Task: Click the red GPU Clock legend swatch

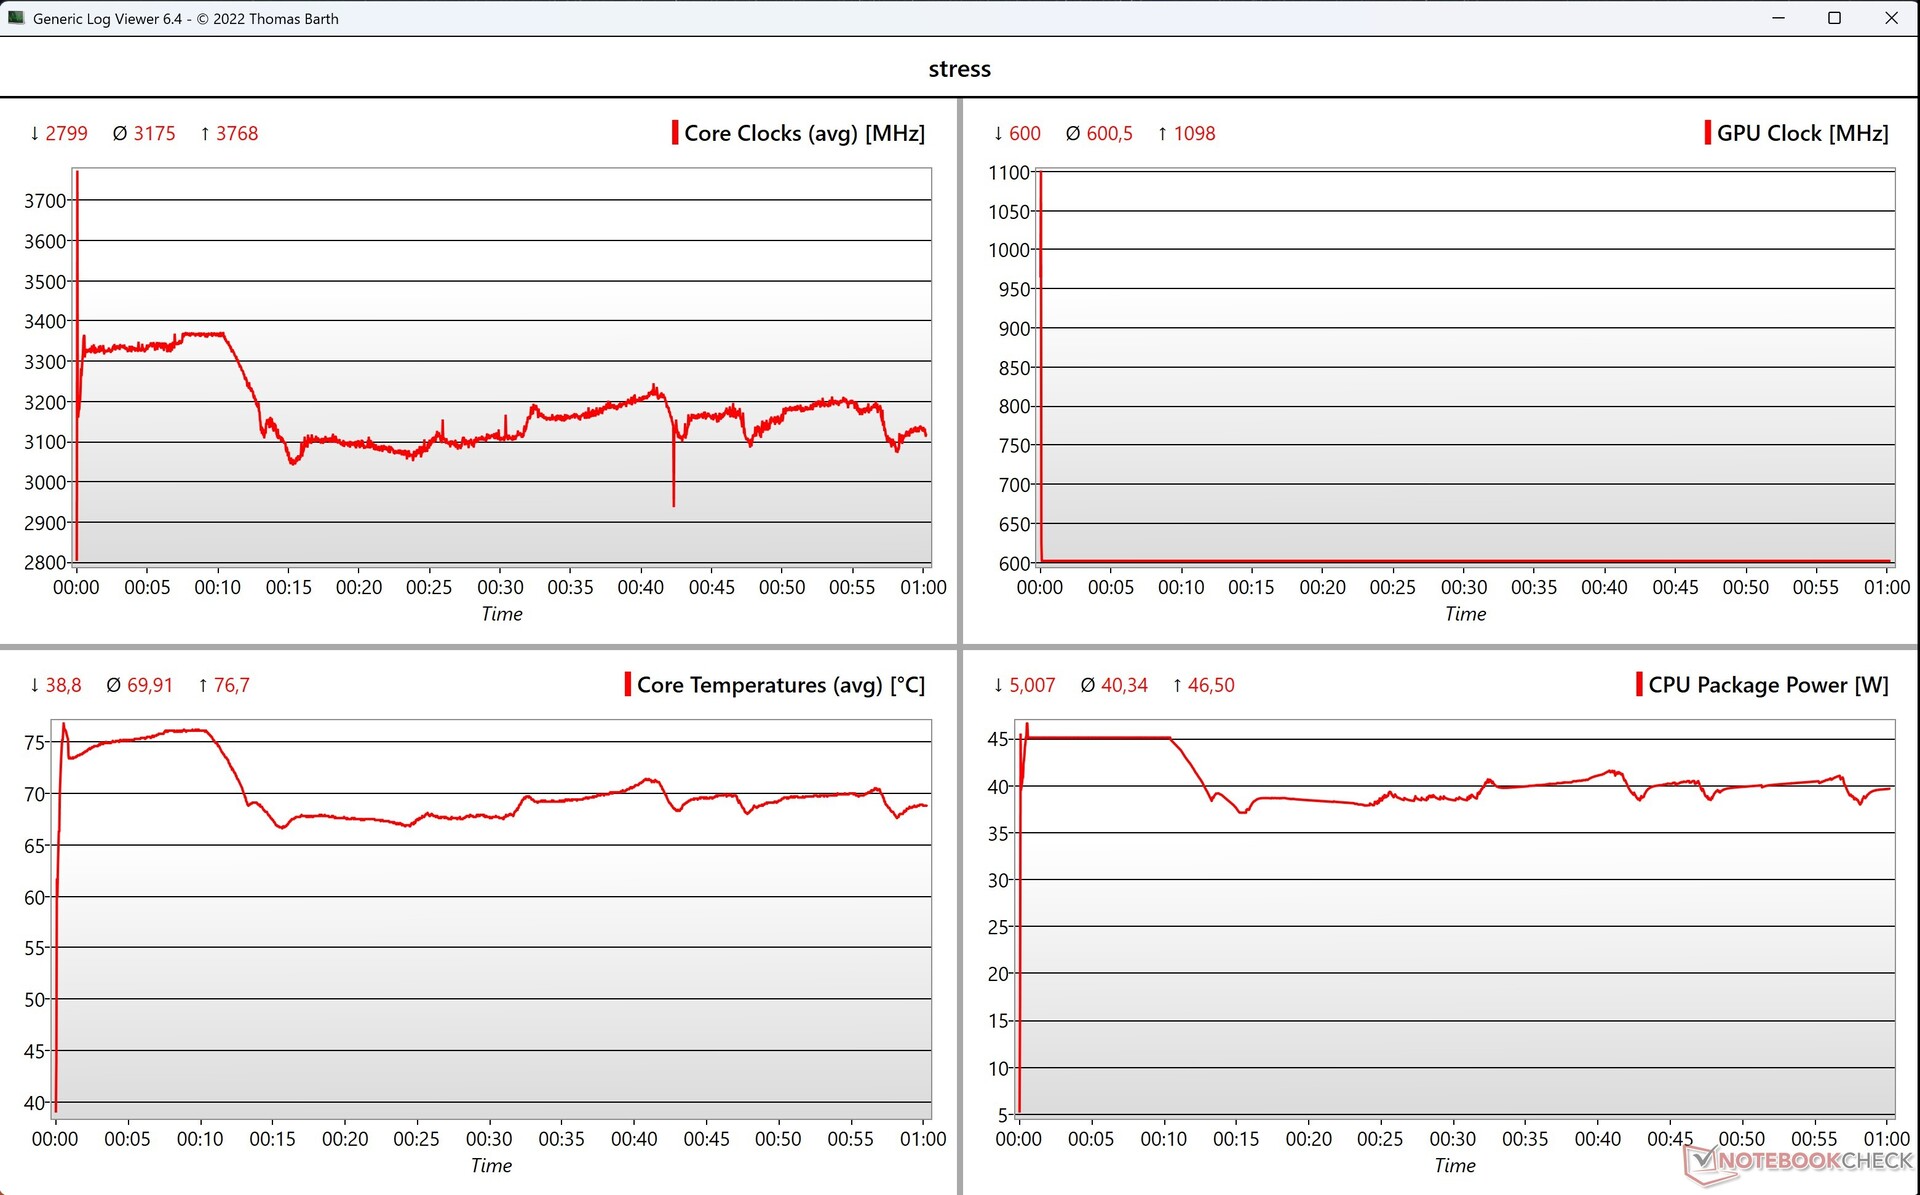Action: (1708, 133)
